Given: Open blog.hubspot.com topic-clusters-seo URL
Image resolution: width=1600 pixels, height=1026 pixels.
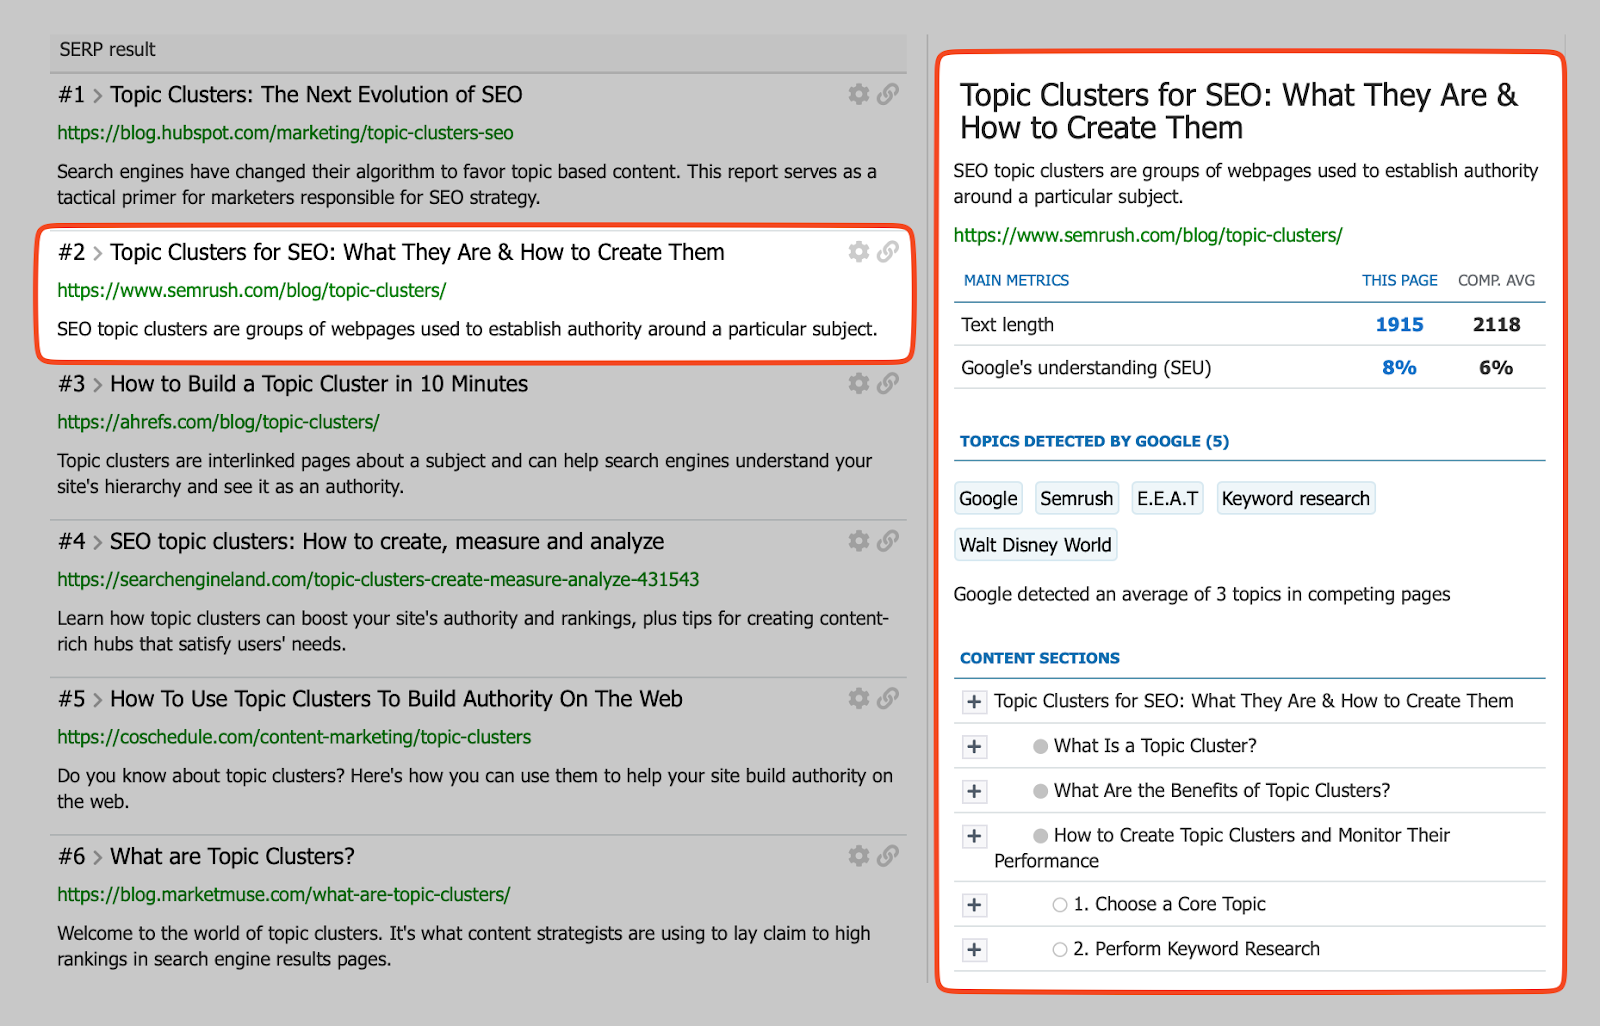Looking at the screenshot, I should click(285, 133).
